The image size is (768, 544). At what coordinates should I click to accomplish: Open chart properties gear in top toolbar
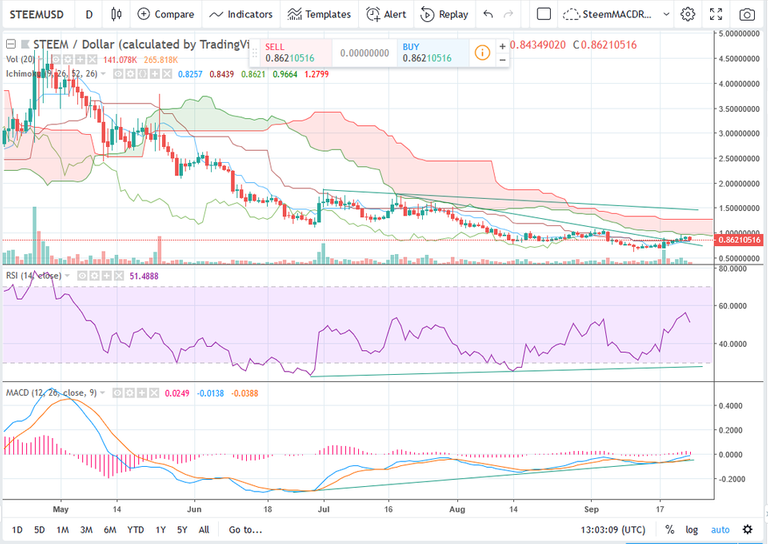[x=688, y=14]
